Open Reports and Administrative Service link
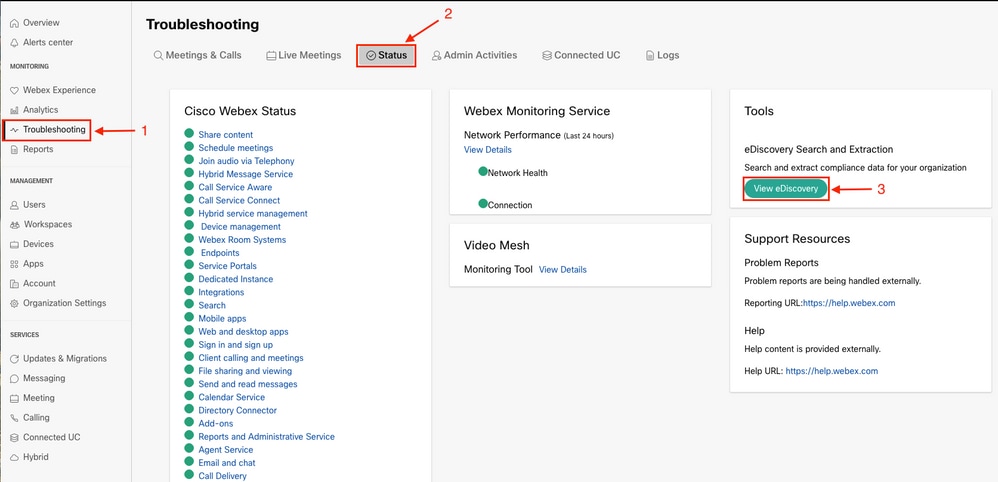 [x=267, y=437]
